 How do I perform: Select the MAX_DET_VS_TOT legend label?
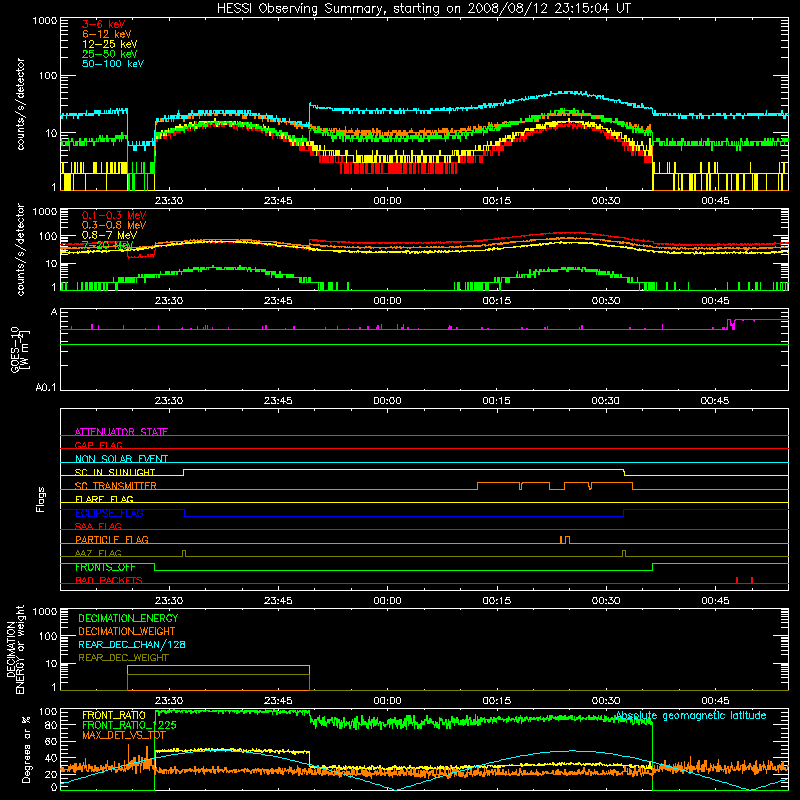point(123,735)
